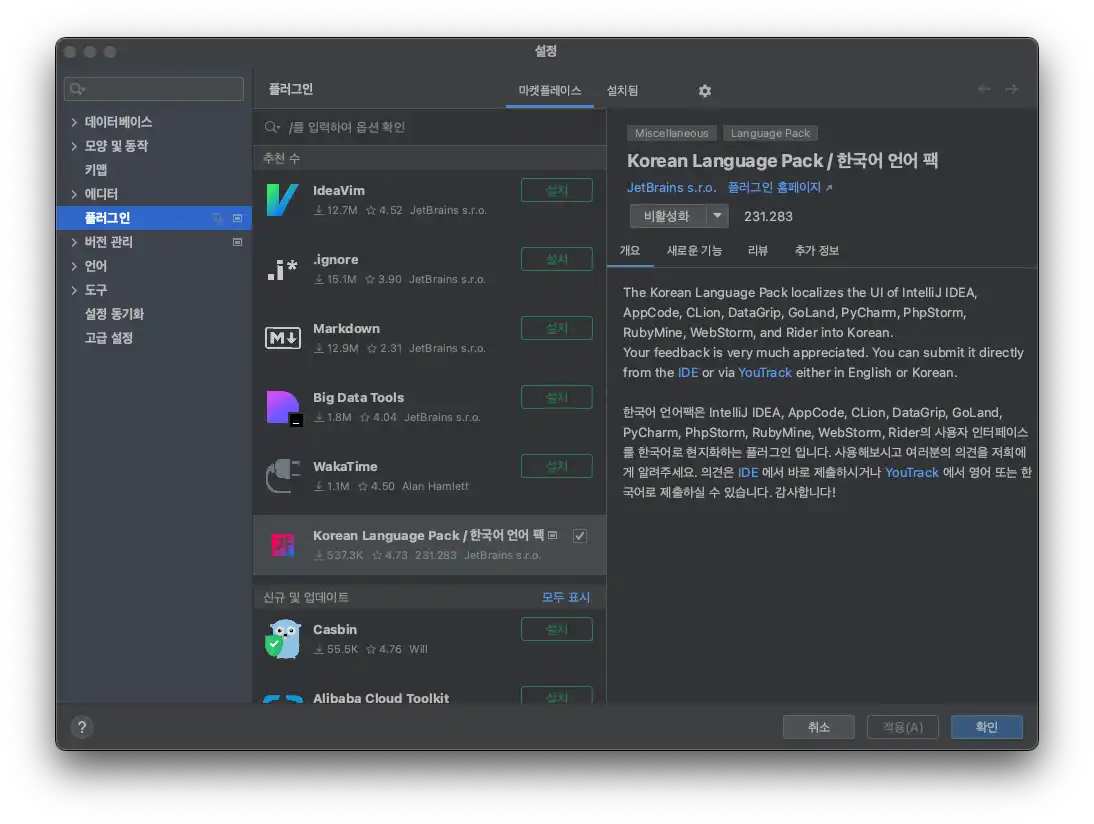Install the IdeaVim plugin
Viewport: 1094px width, 824px height.
(557, 190)
